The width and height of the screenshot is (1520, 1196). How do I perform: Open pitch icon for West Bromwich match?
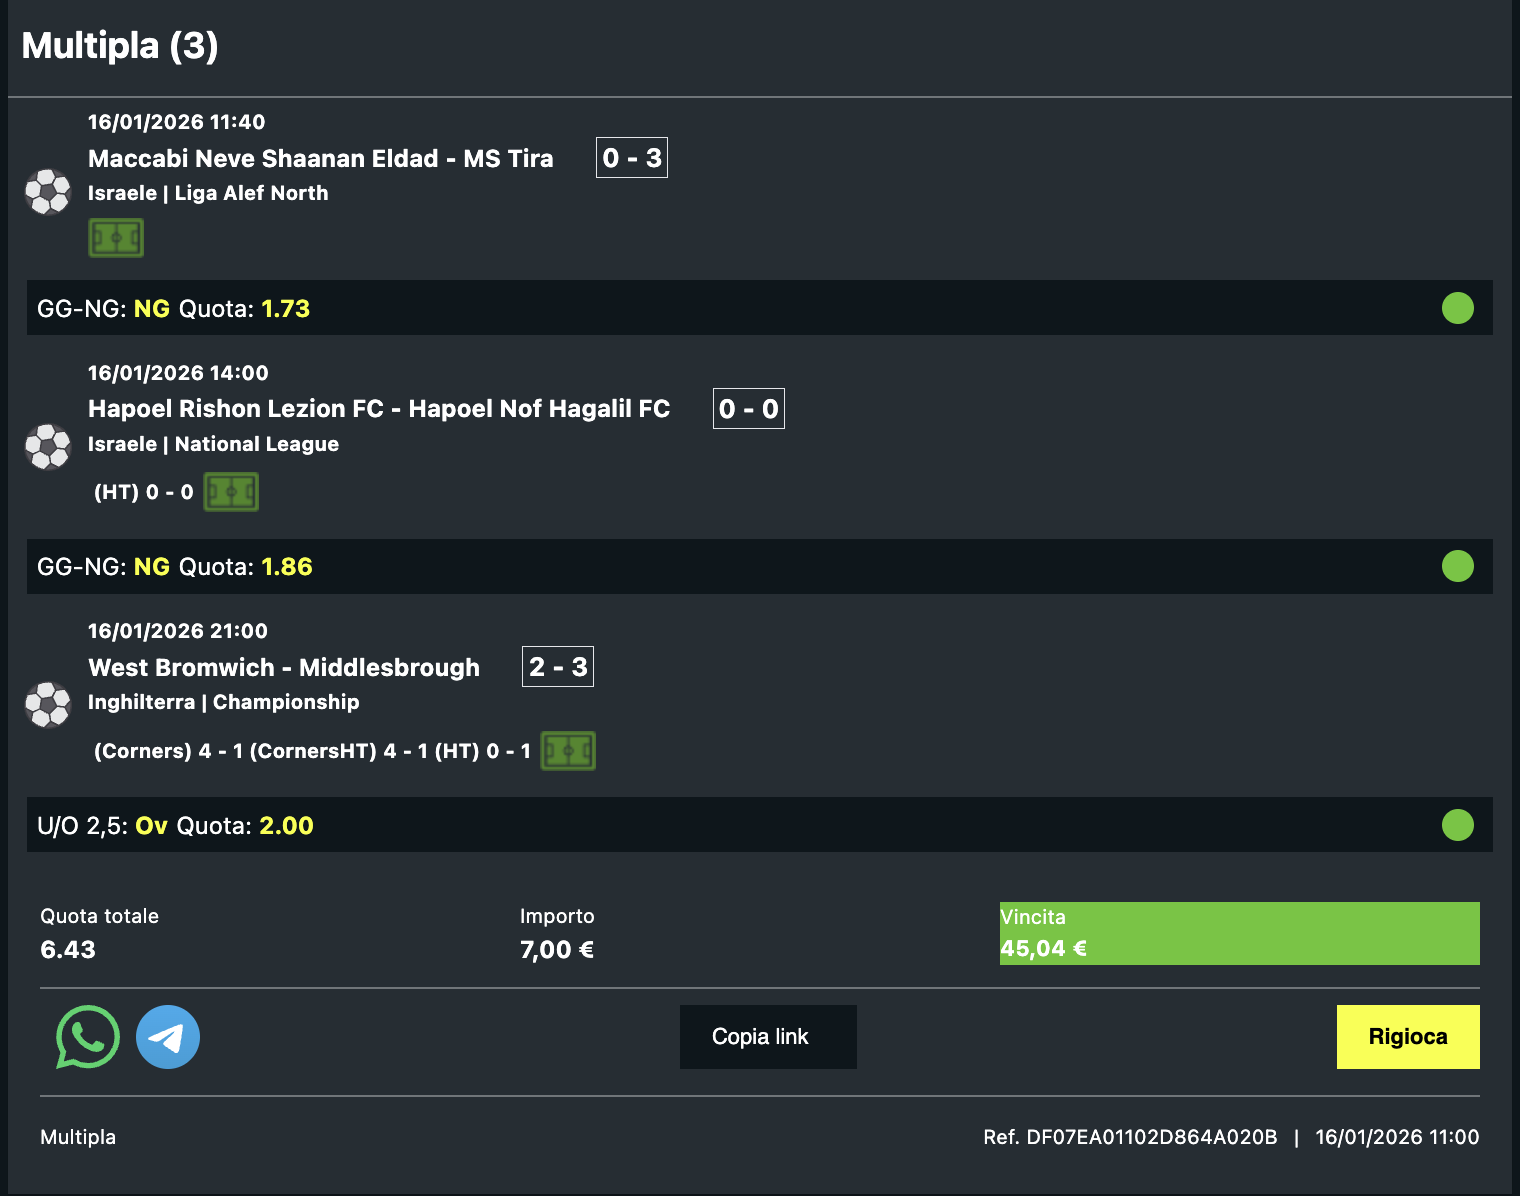point(568,751)
